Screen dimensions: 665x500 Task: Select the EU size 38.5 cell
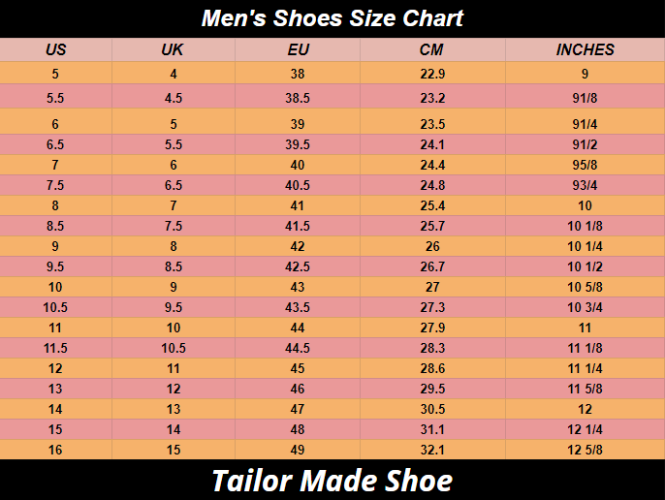(297, 98)
